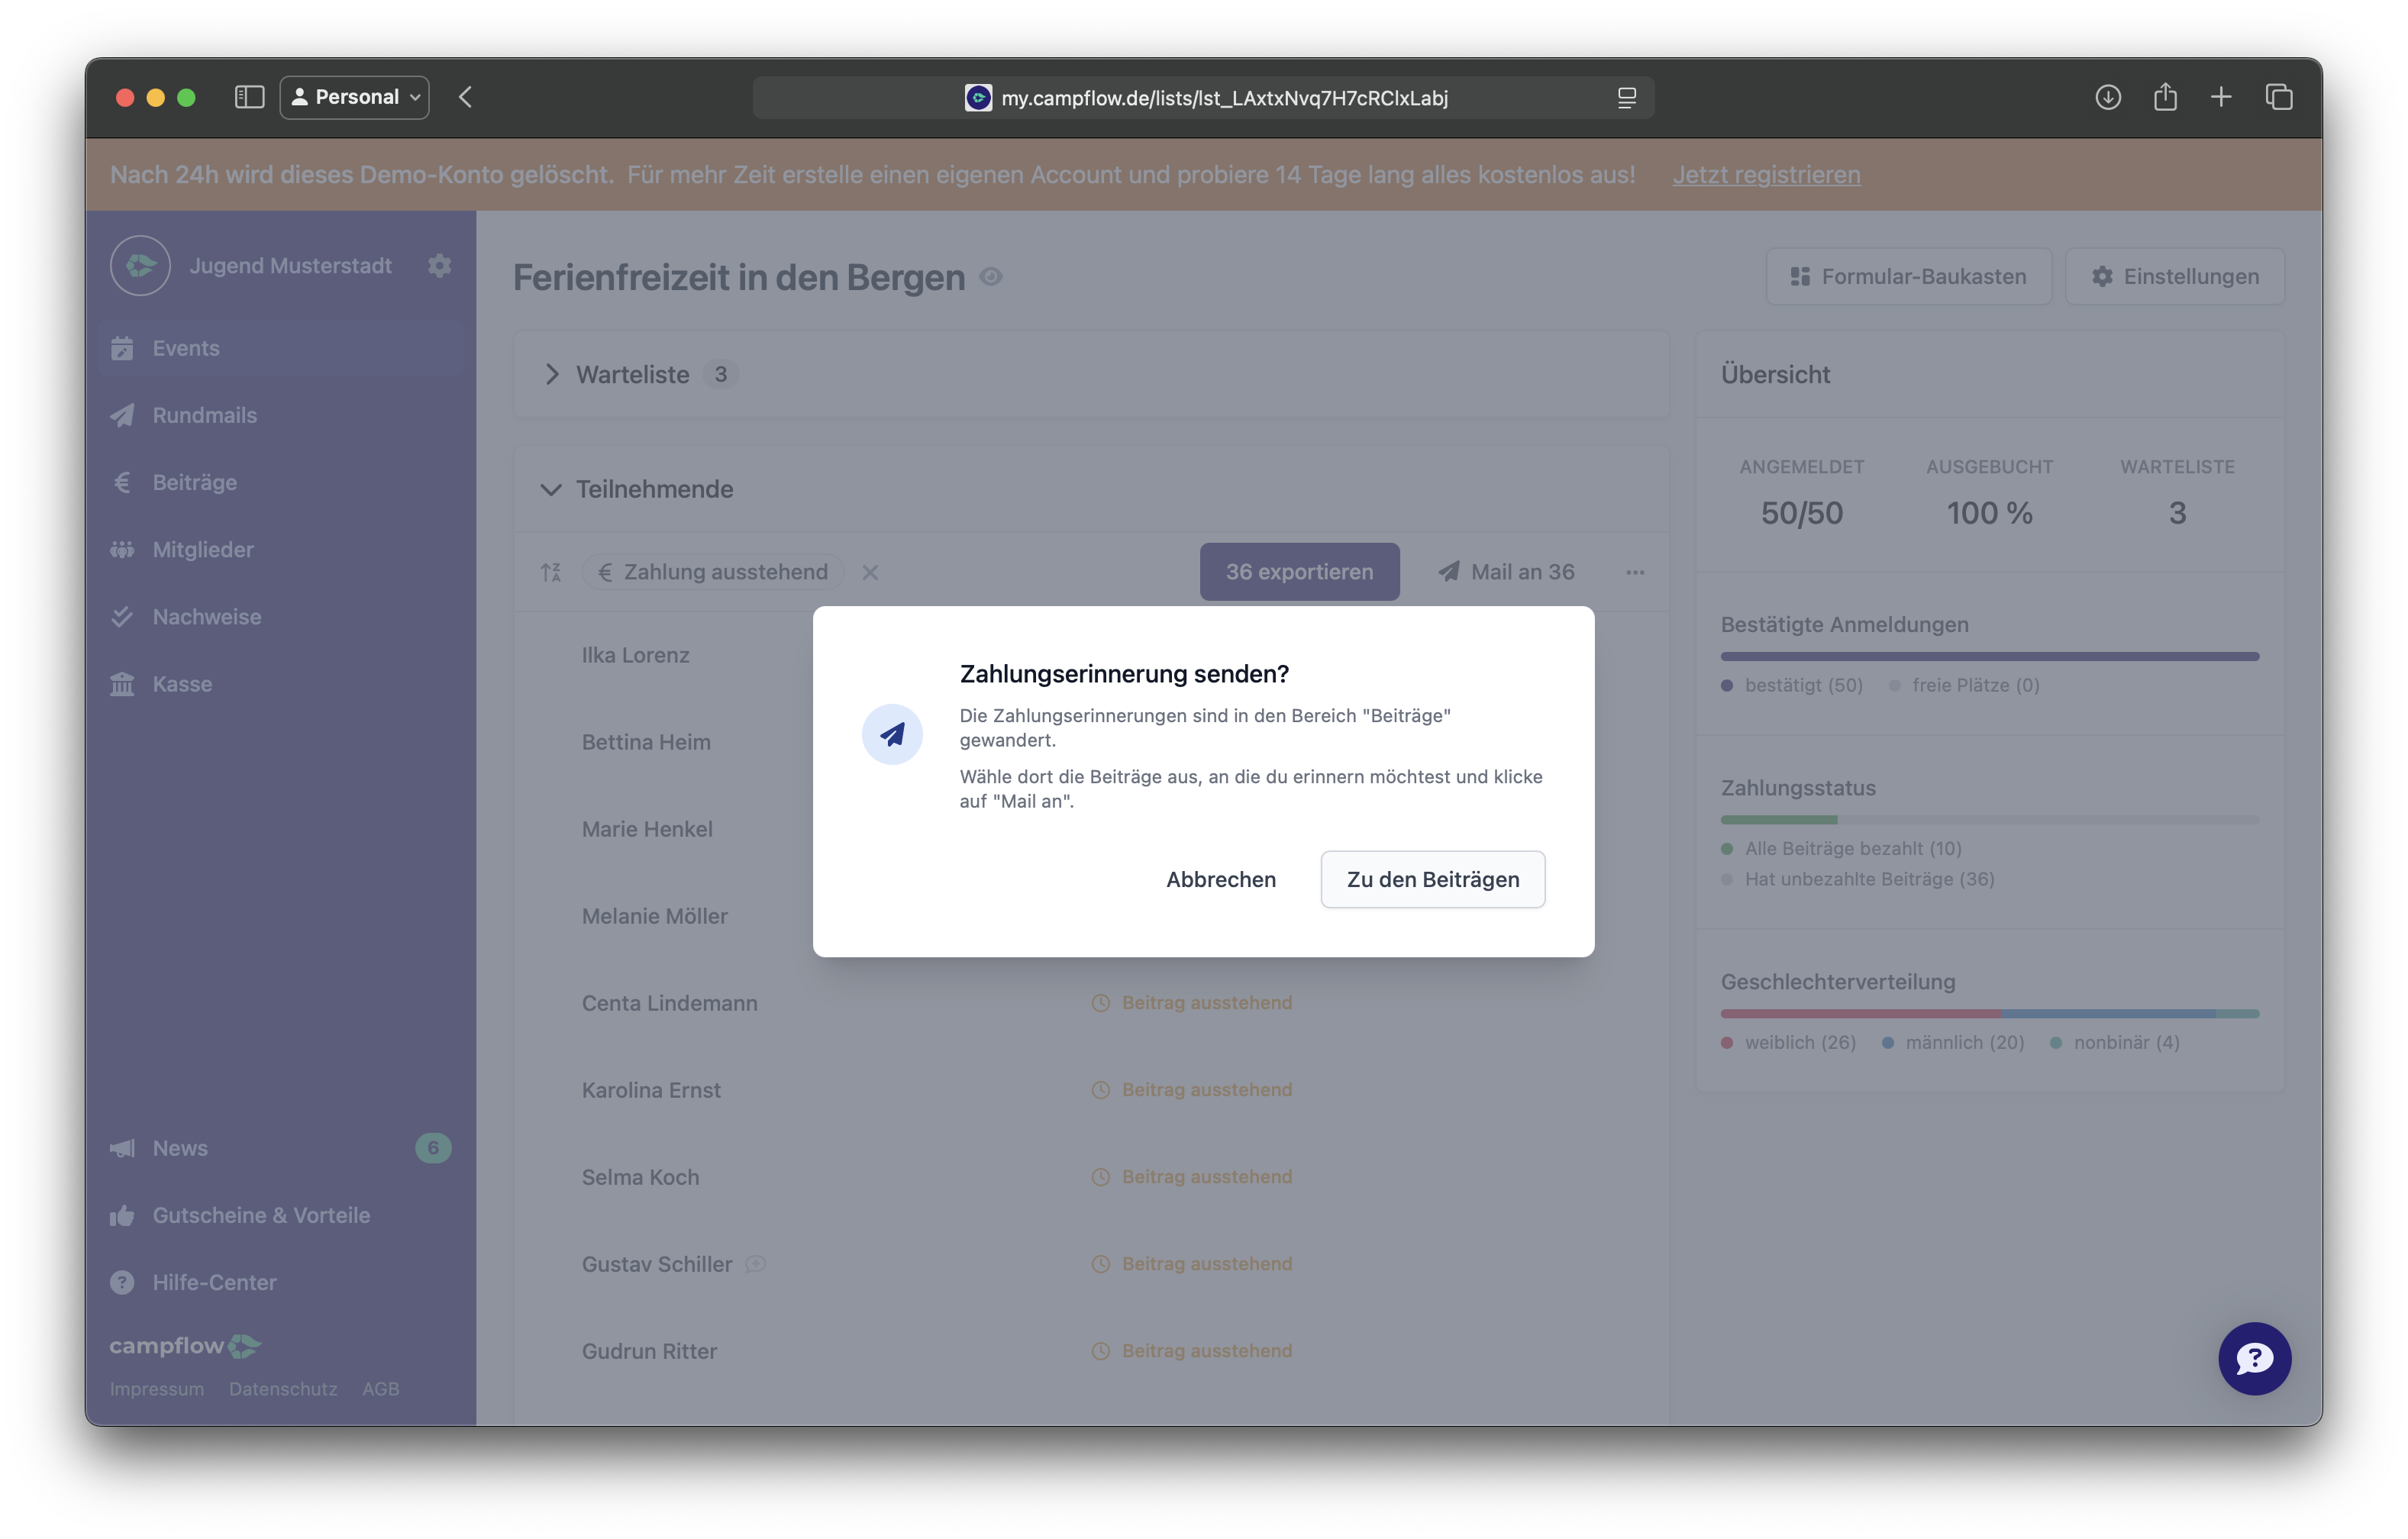Screen dimensions: 2408x1539
Task: Remove the Zahlung ausstehend filter with X
Action: click(870, 572)
